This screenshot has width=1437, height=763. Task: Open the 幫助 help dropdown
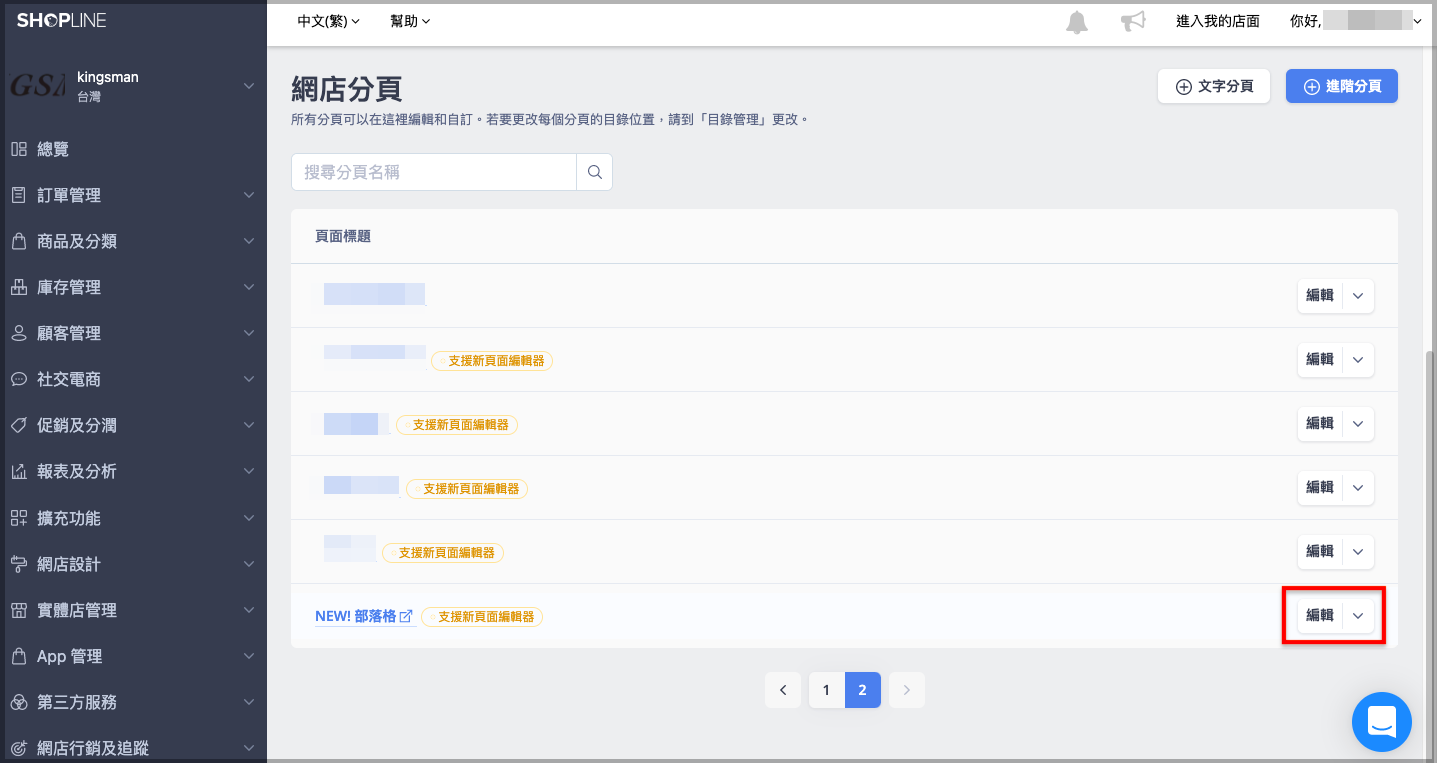410,21
